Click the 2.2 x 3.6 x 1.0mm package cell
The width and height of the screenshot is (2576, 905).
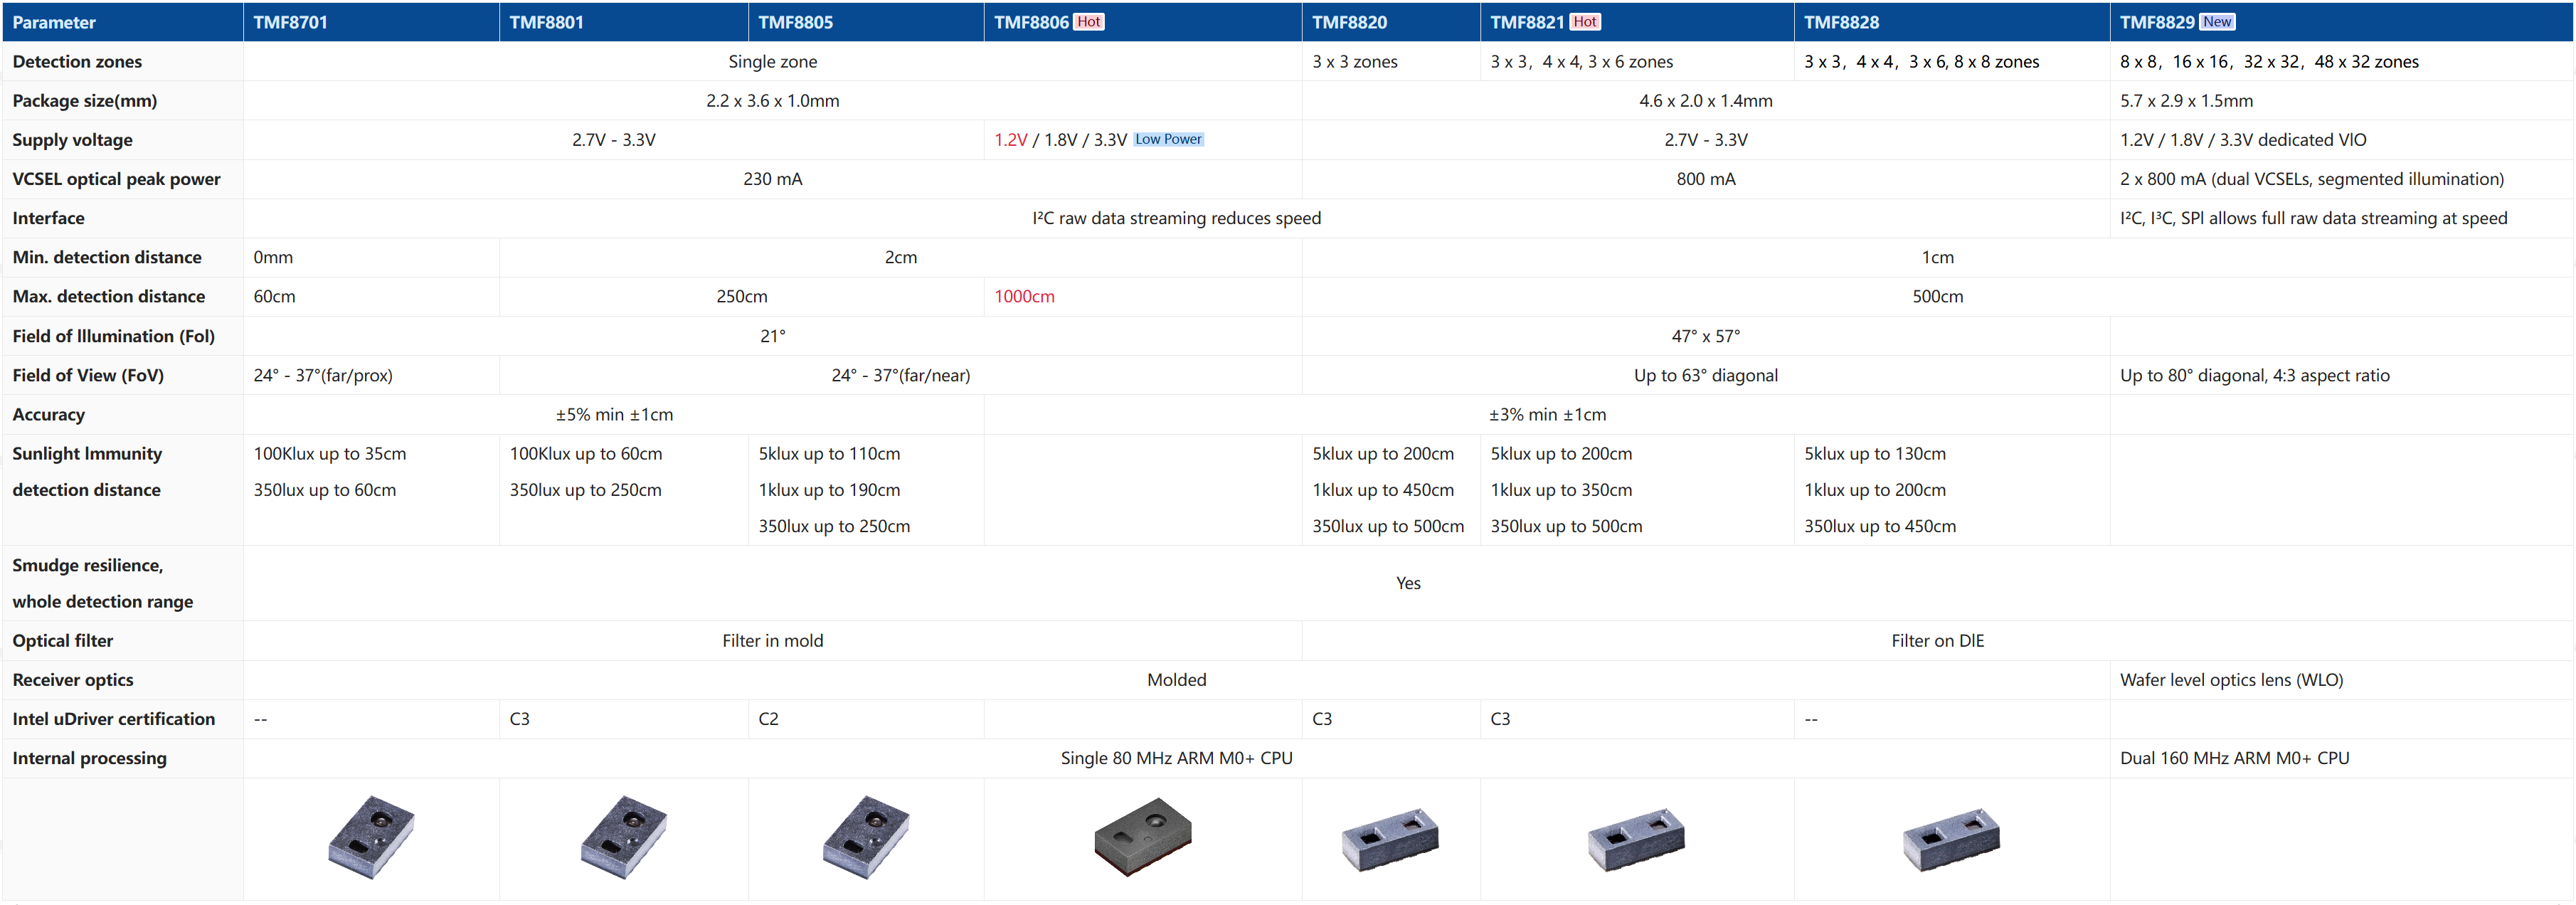click(773, 101)
